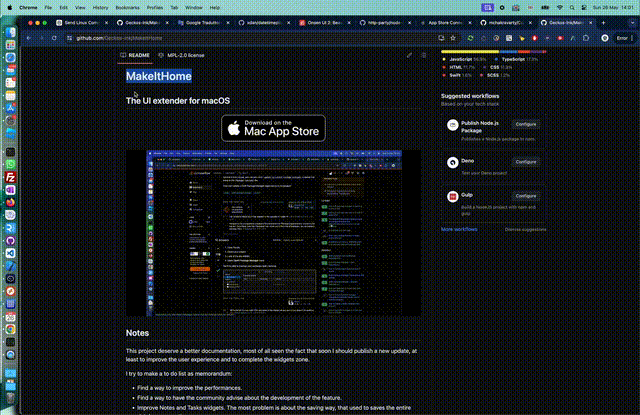Open FileZilla from the dock
Image resolution: width=640 pixels, height=415 pixels.
click(x=9, y=177)
